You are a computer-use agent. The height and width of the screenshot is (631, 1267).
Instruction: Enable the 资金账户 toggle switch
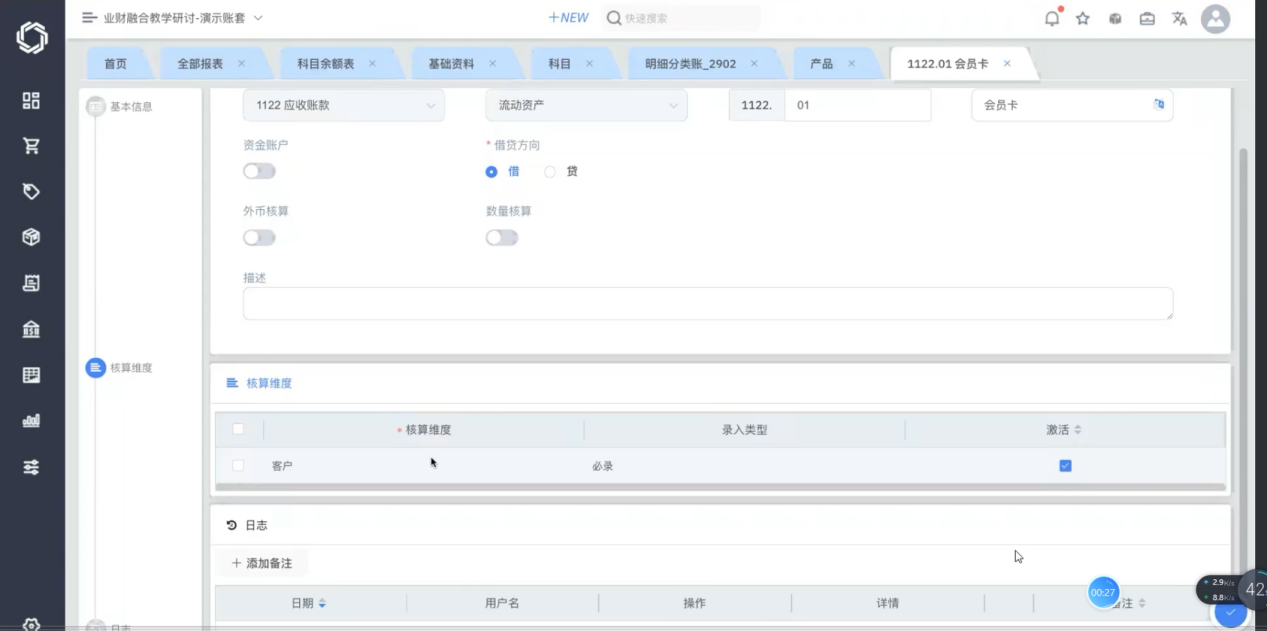click(259, 171)
